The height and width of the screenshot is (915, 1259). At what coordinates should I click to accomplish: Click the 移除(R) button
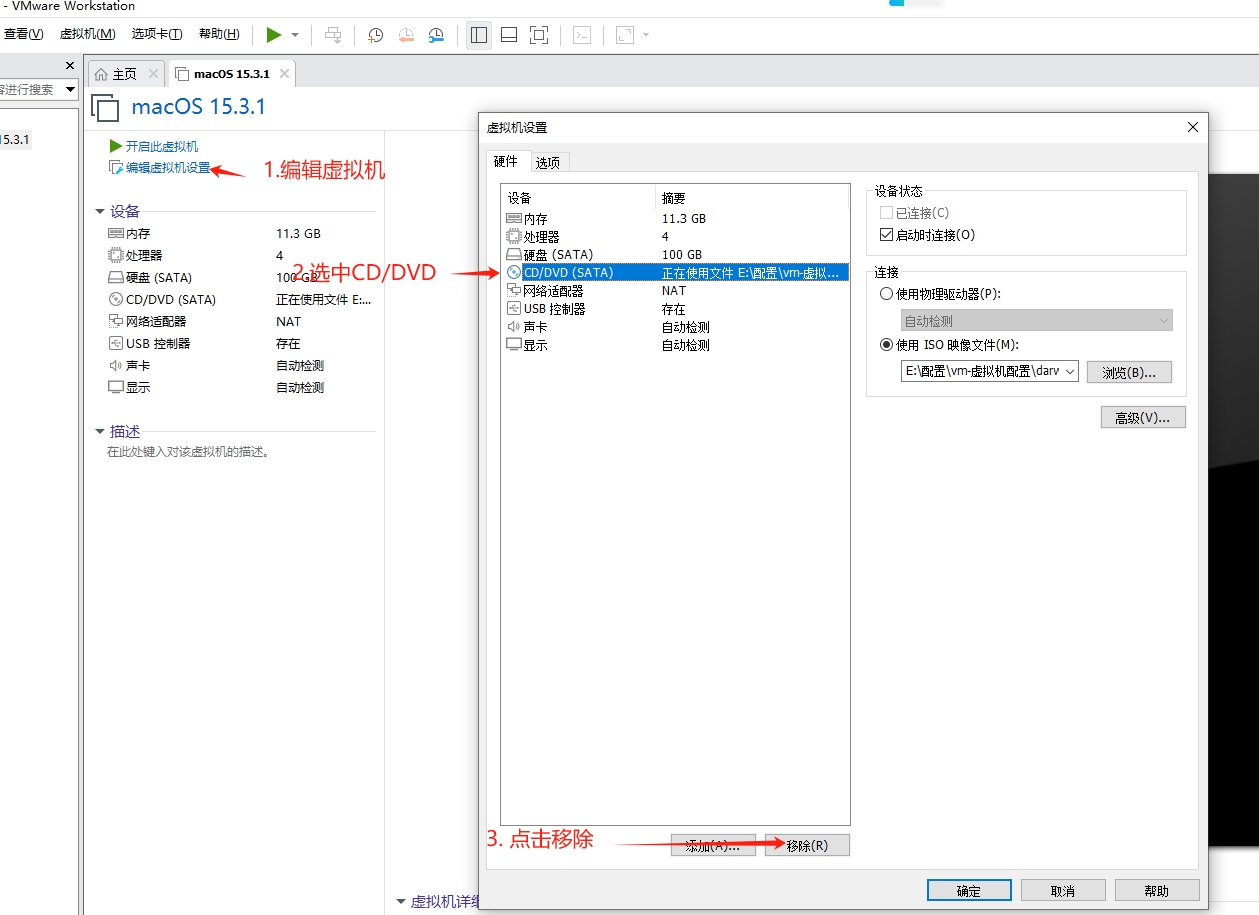[x=807, y=845]
